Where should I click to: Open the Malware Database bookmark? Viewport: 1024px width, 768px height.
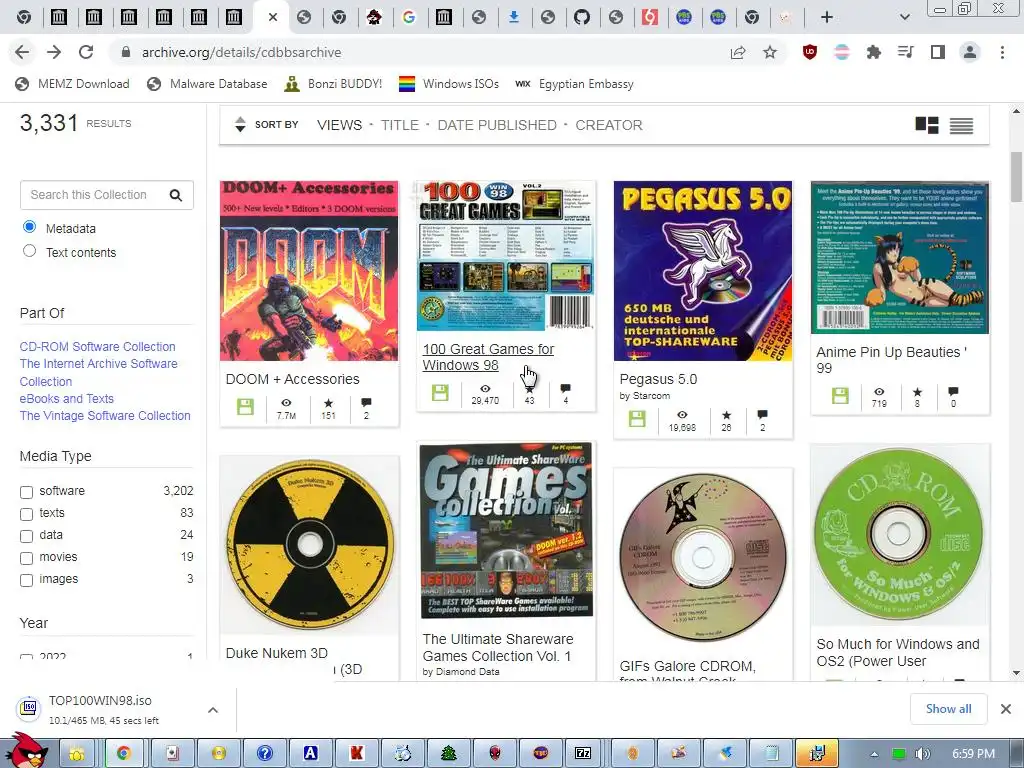207,84
